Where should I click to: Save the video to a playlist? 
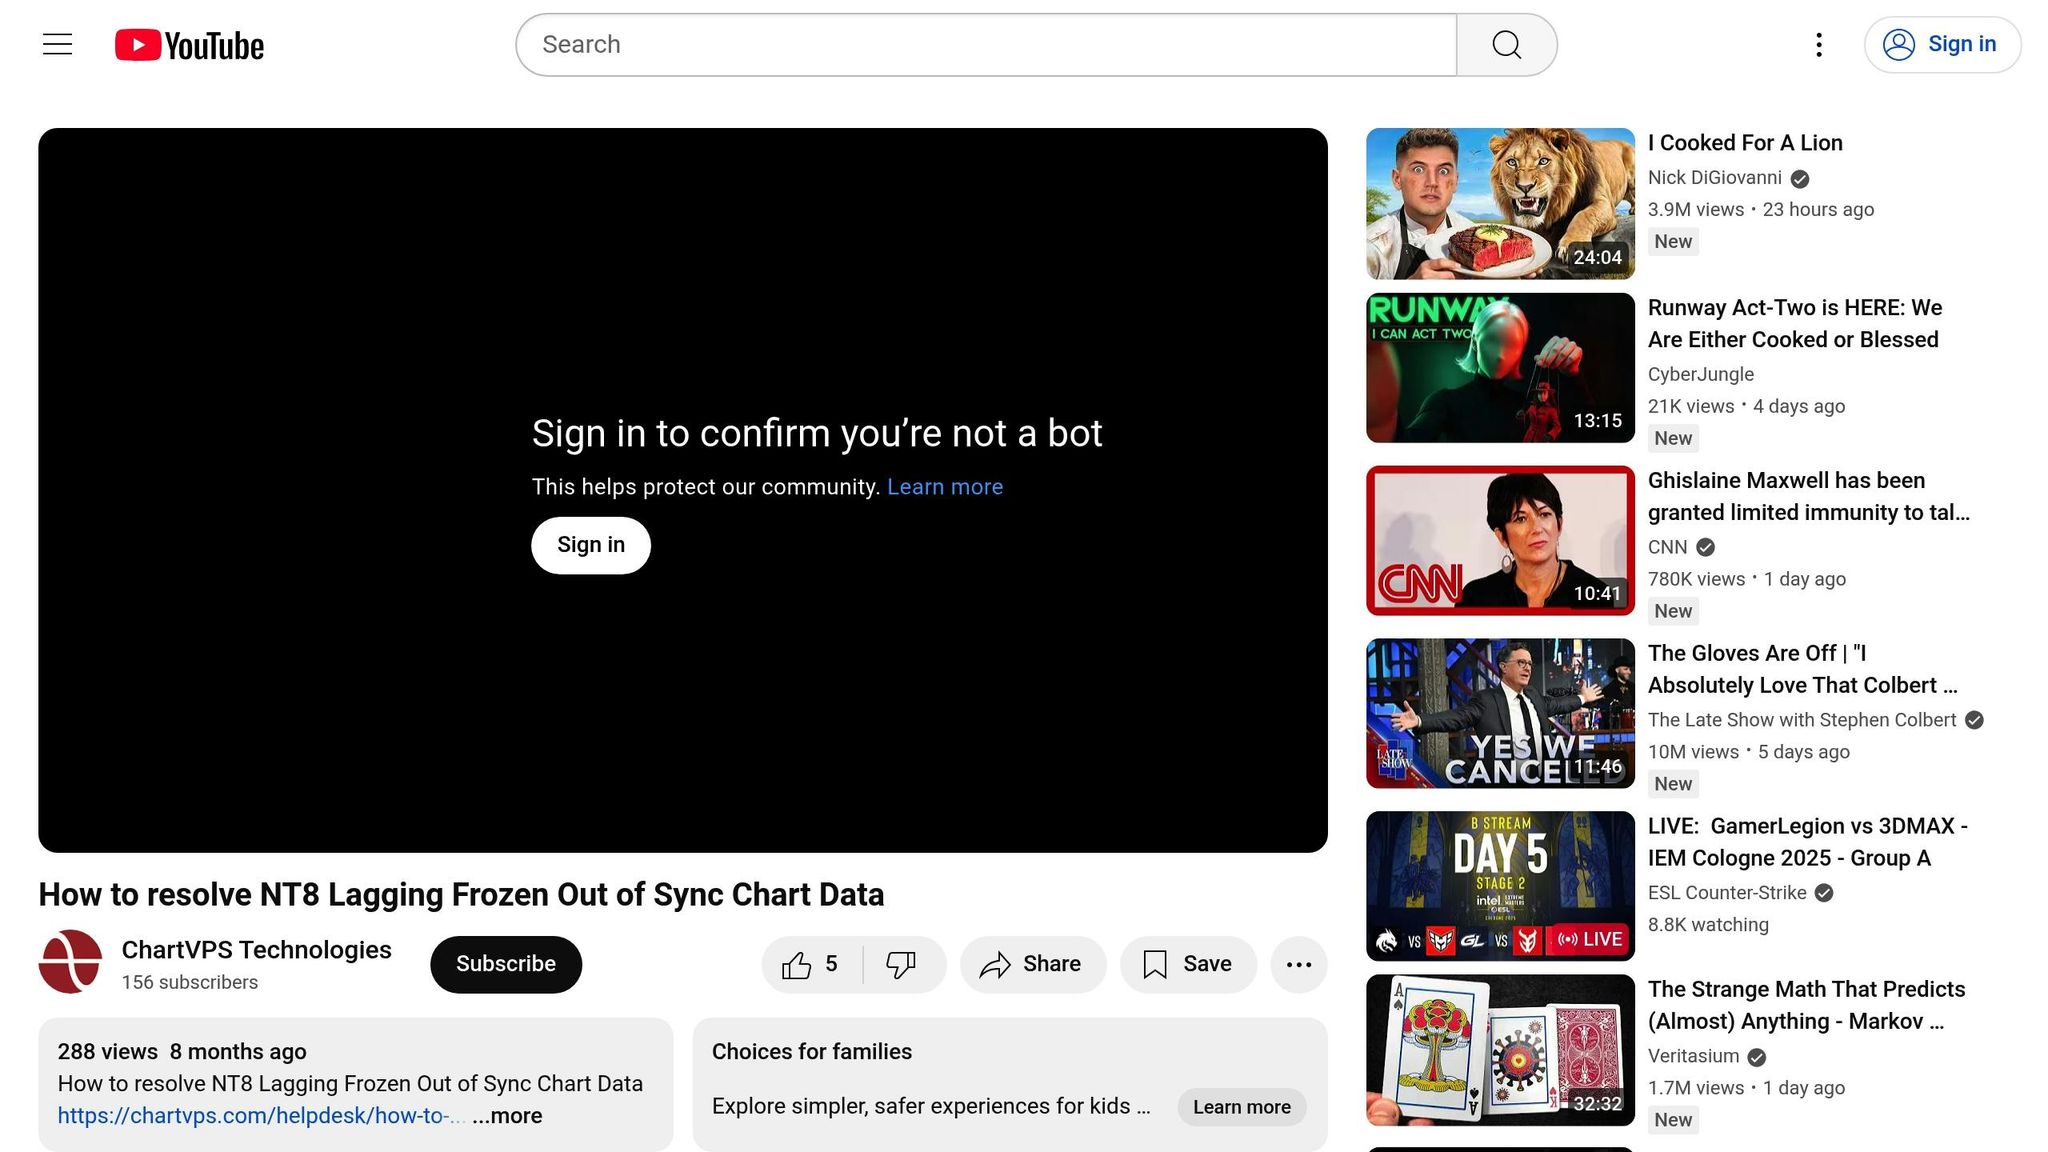click(x=1187, y=964)
